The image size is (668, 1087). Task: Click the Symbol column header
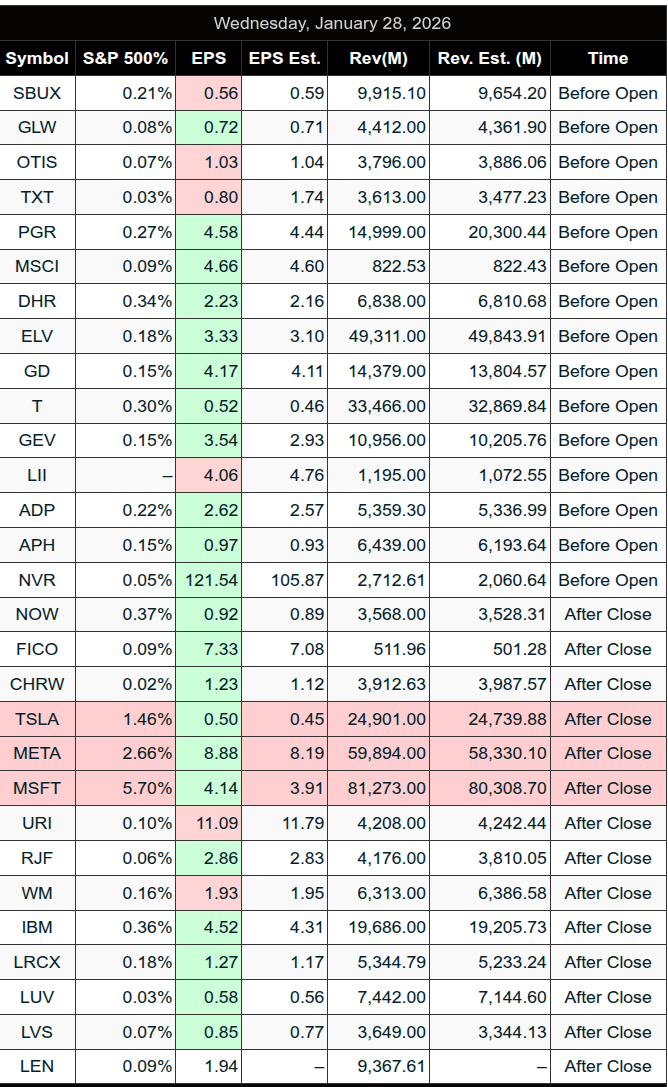[x=37, y=58]
